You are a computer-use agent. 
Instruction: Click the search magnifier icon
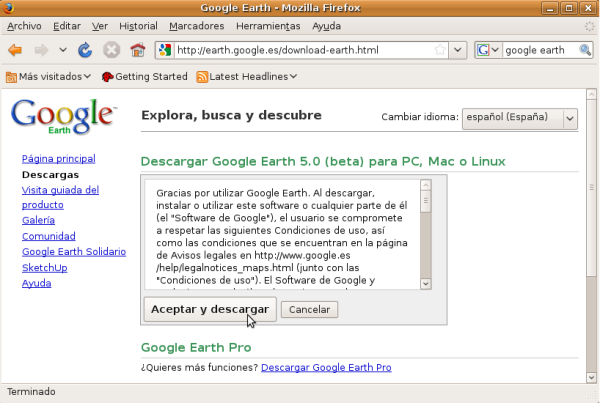[x=587, y=50]
